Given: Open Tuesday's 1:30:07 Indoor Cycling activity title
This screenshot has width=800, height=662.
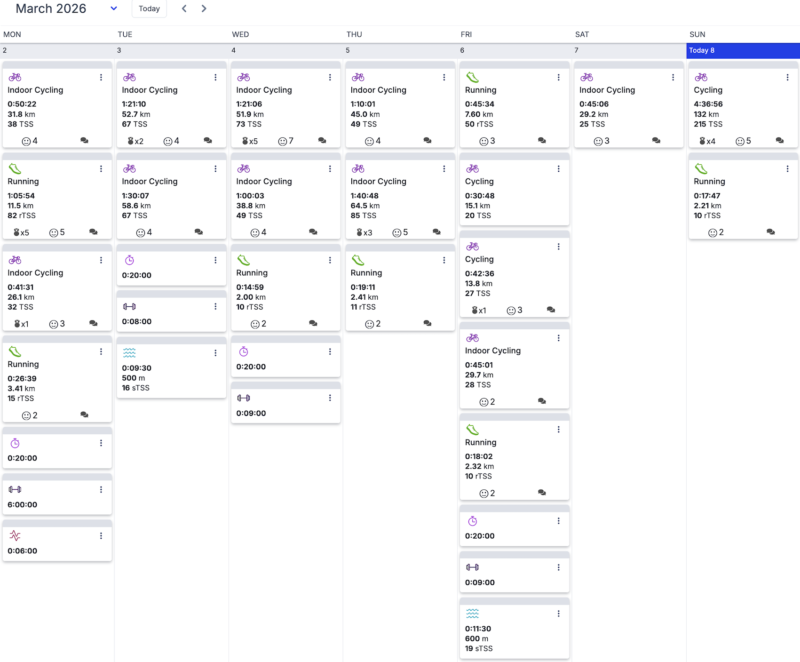Looking at the screenshot, I should tap(149, 182).
